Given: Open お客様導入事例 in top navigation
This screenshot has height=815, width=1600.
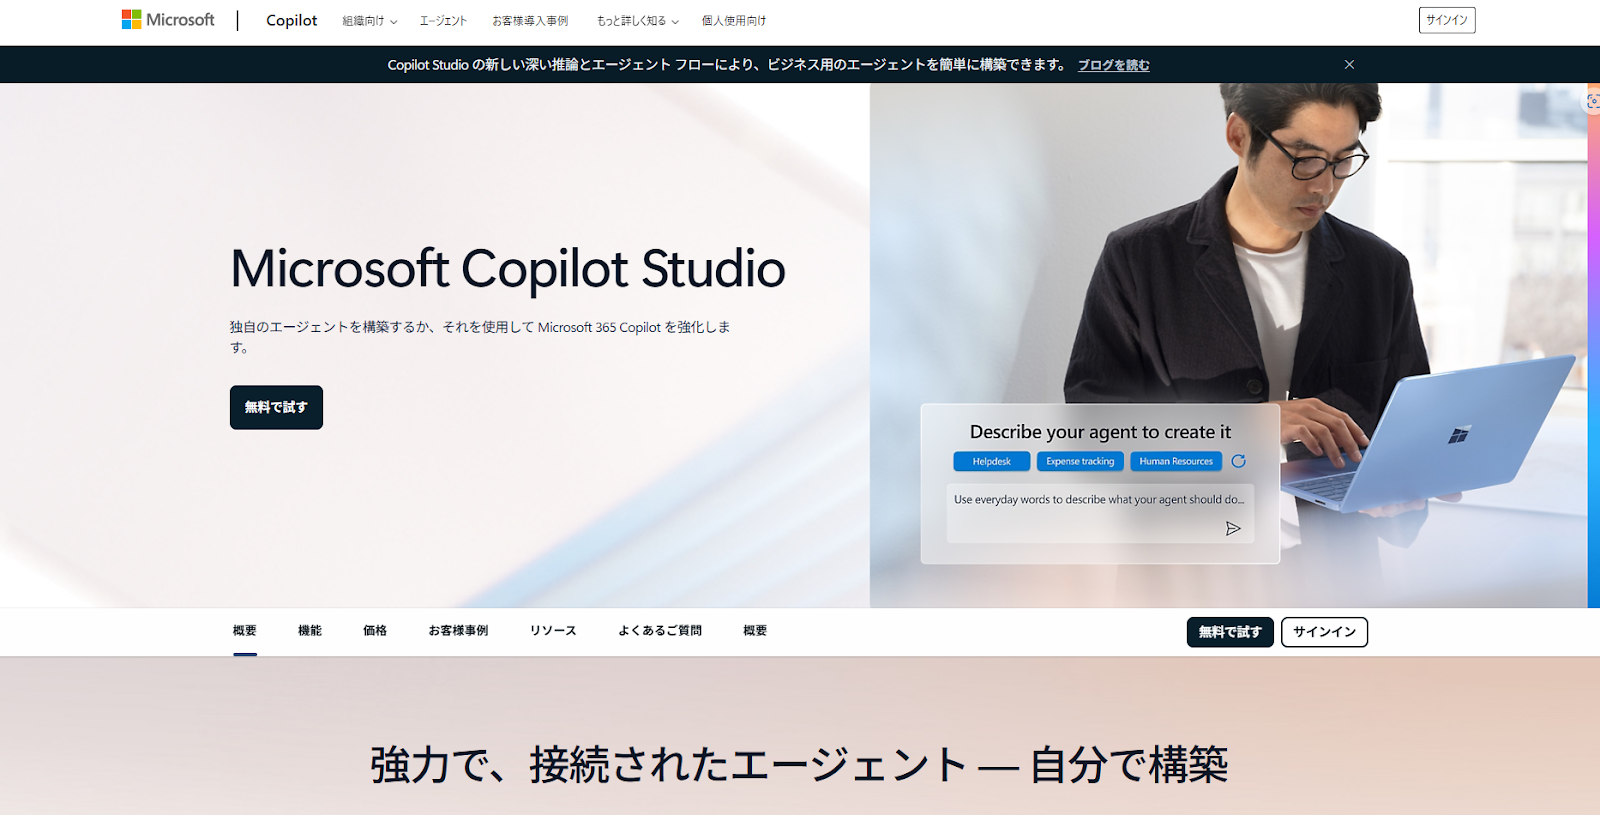Looking at the screenshot, I should pyautogui.click(x=530, y=21).
